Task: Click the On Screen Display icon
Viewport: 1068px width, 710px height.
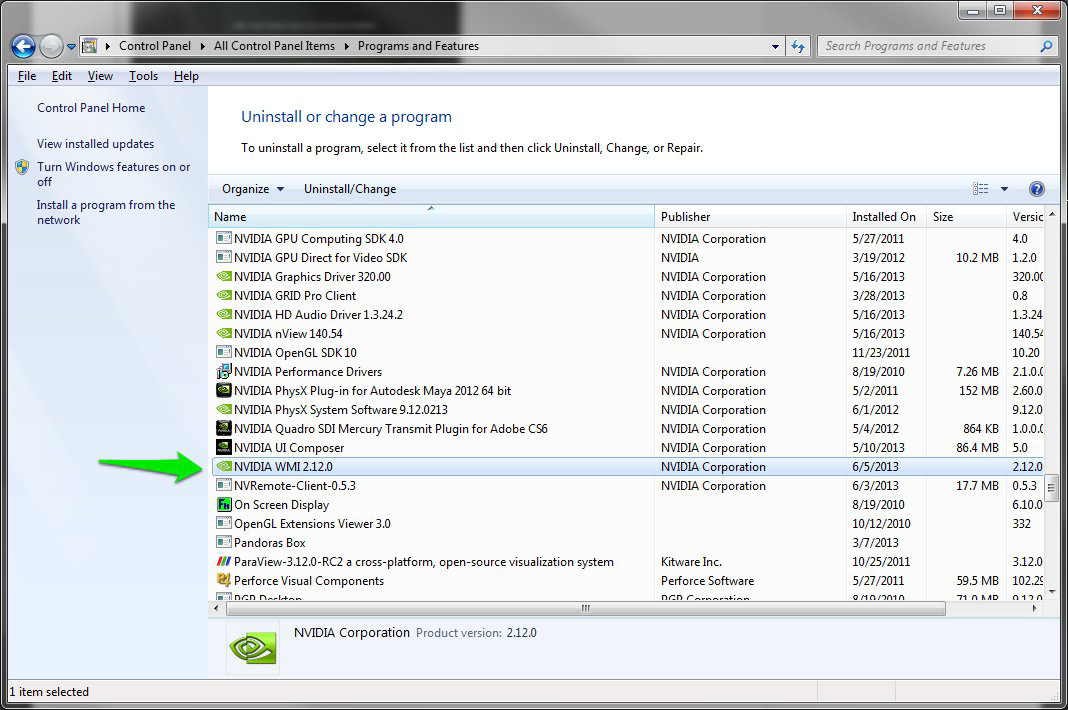Action: tap(223, 505)
